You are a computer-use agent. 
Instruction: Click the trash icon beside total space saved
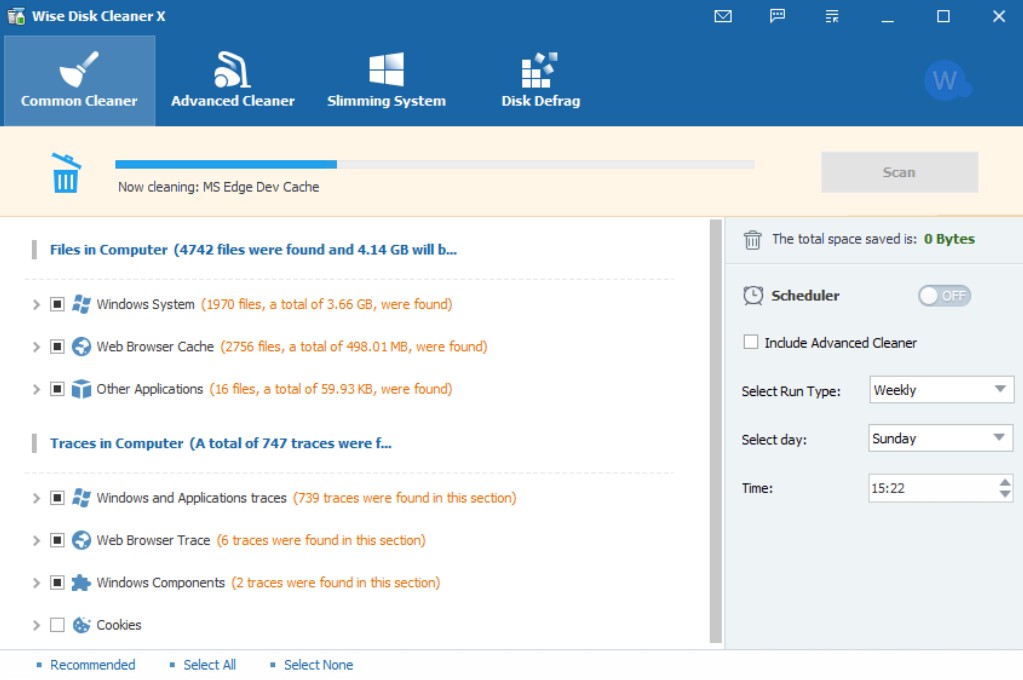pos(752,240)
